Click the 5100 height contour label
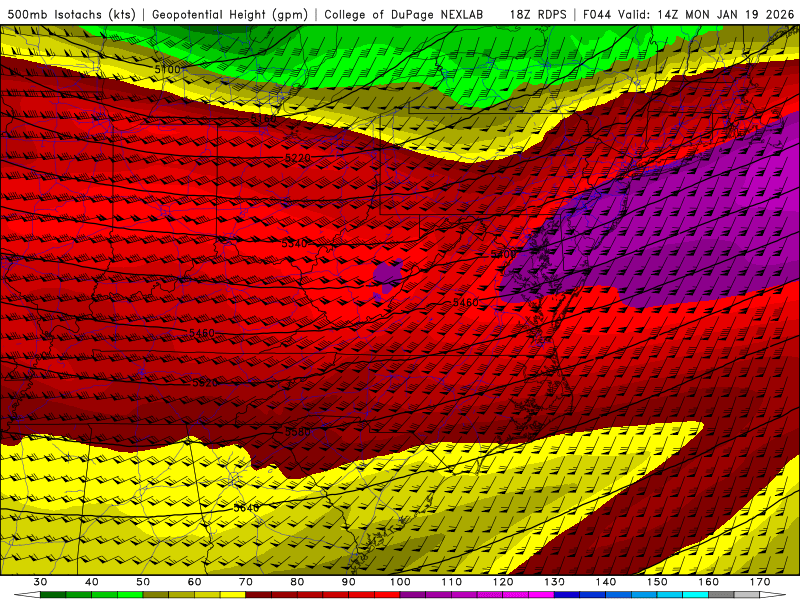Screen dimensions: 800x600 (x=168, y=69)
